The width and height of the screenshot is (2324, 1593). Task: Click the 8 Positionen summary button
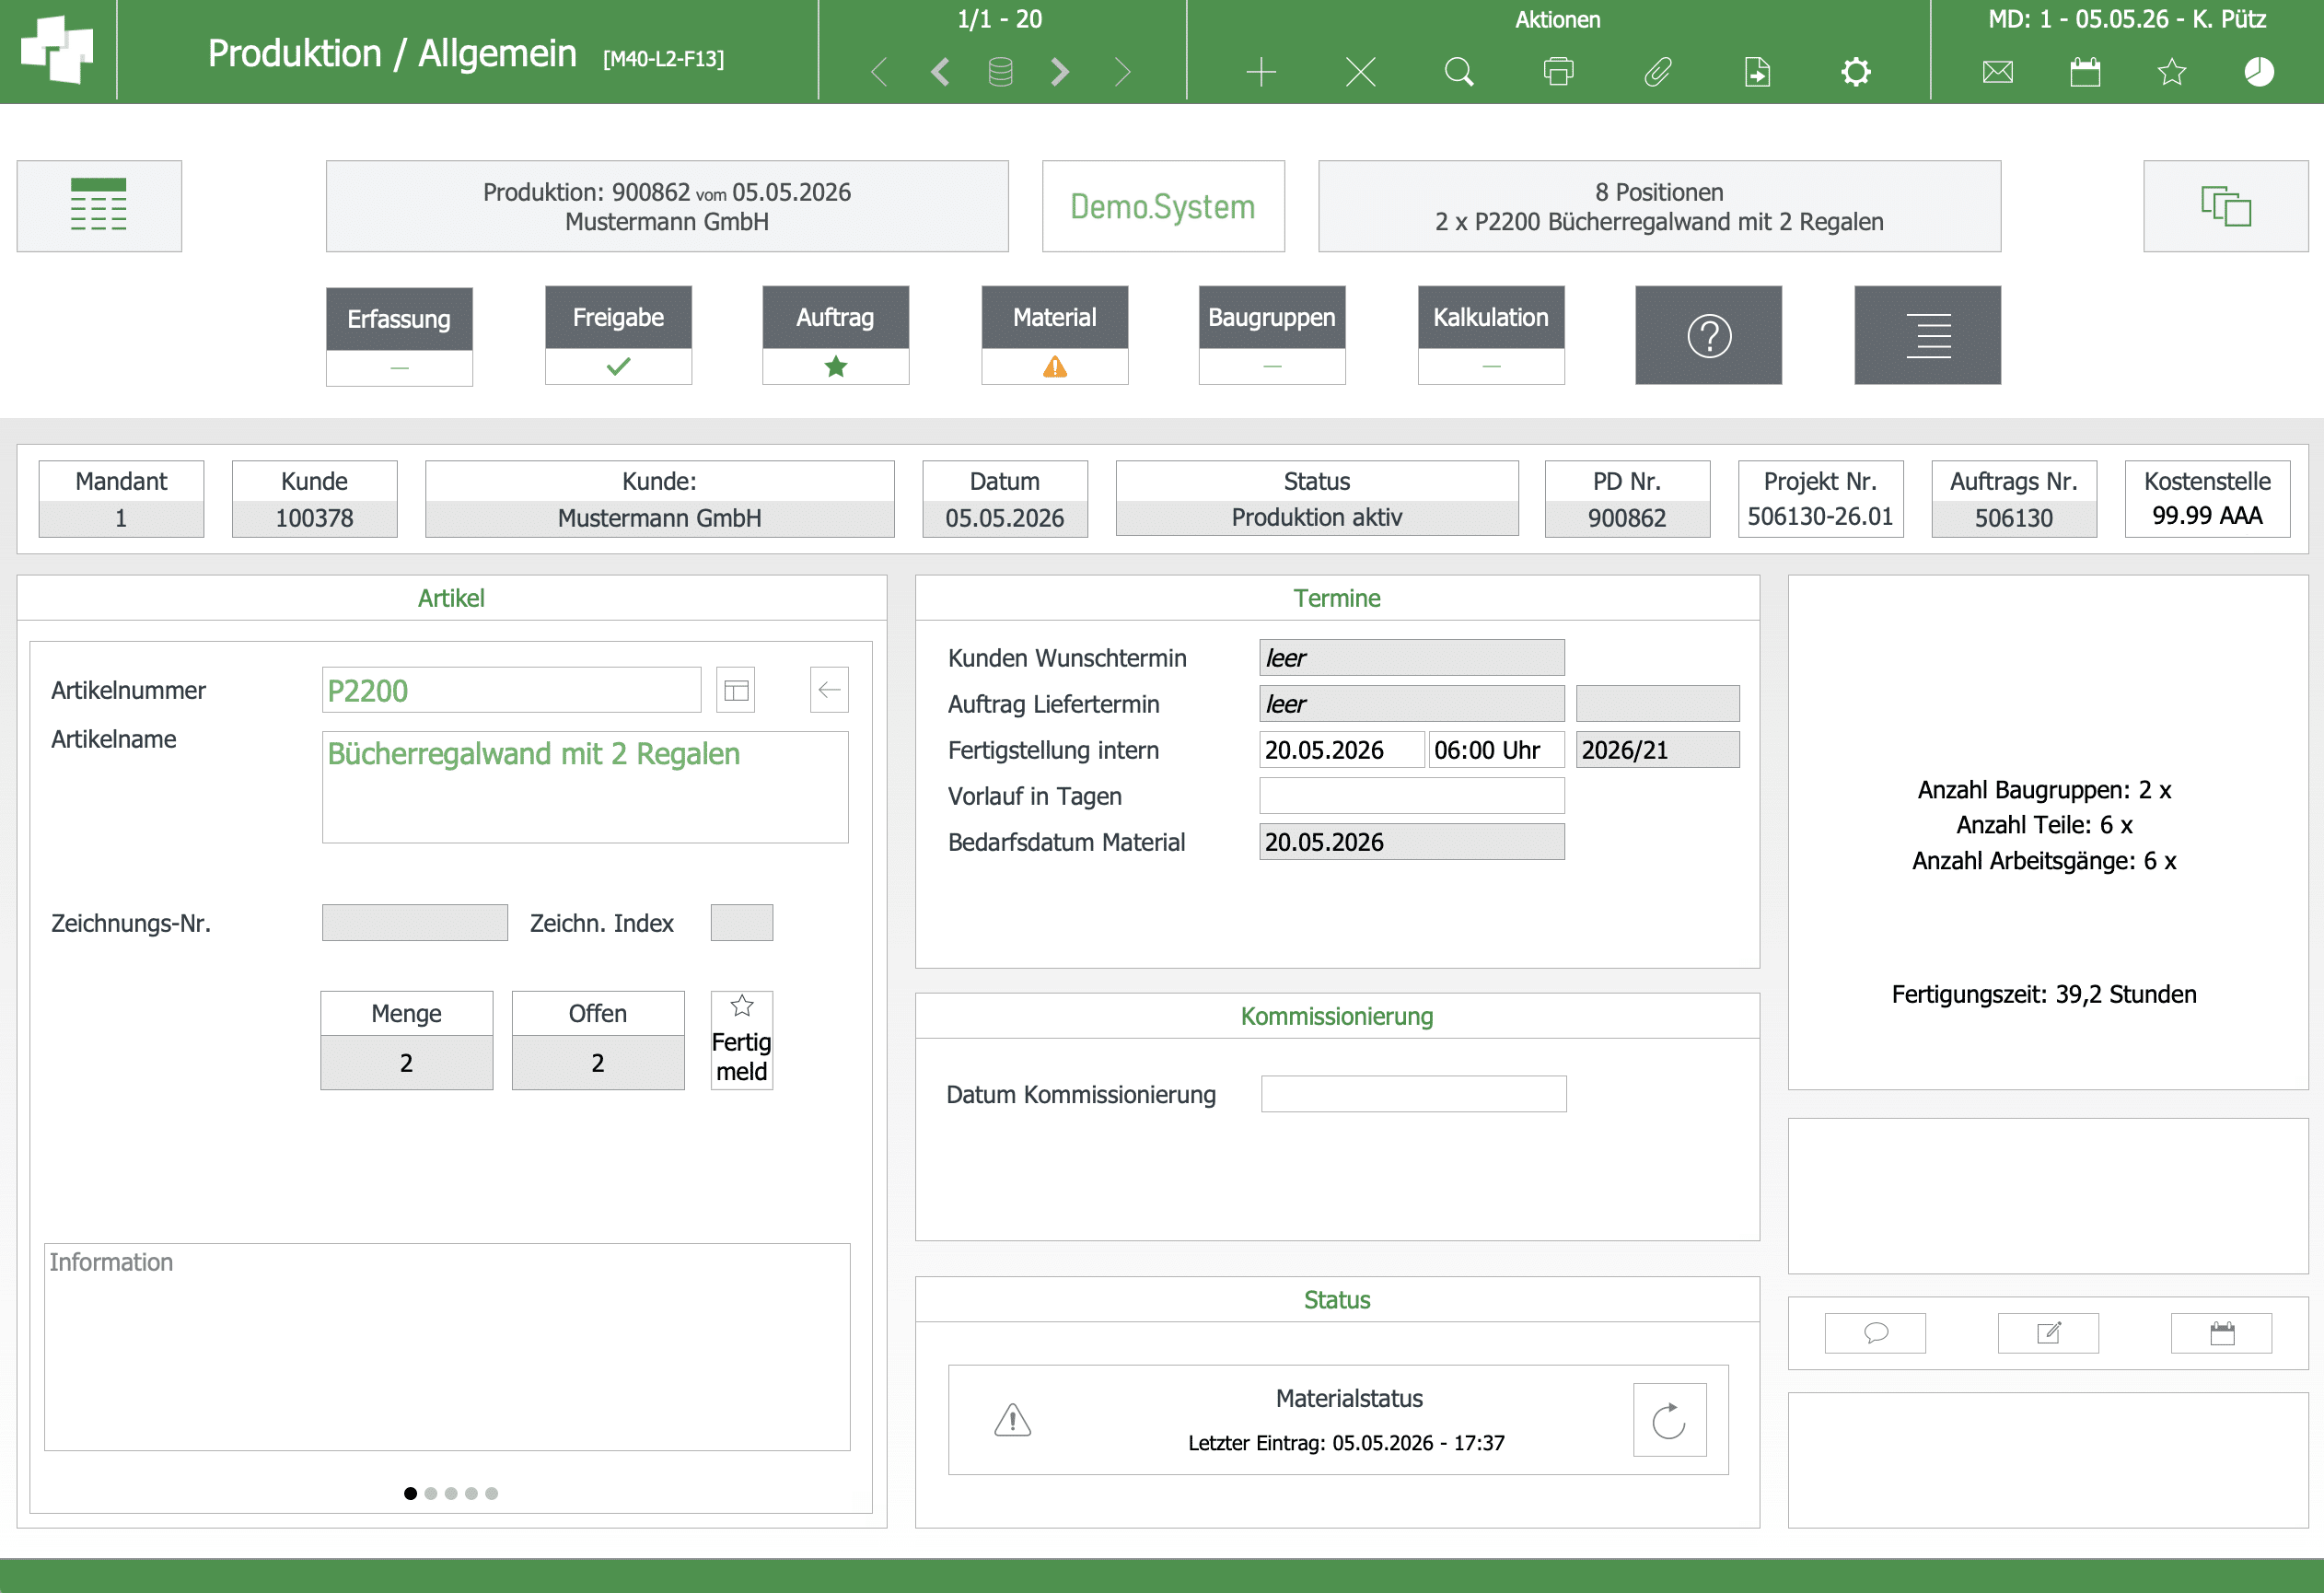pos(1659,206)
